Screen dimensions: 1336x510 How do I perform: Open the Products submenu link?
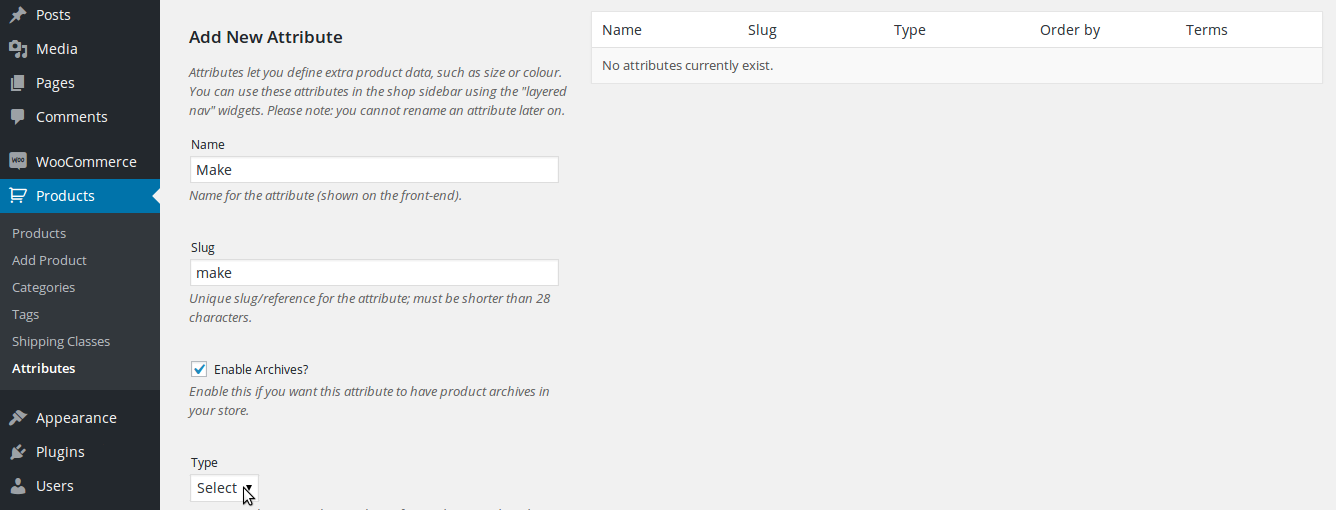point(39,233)
